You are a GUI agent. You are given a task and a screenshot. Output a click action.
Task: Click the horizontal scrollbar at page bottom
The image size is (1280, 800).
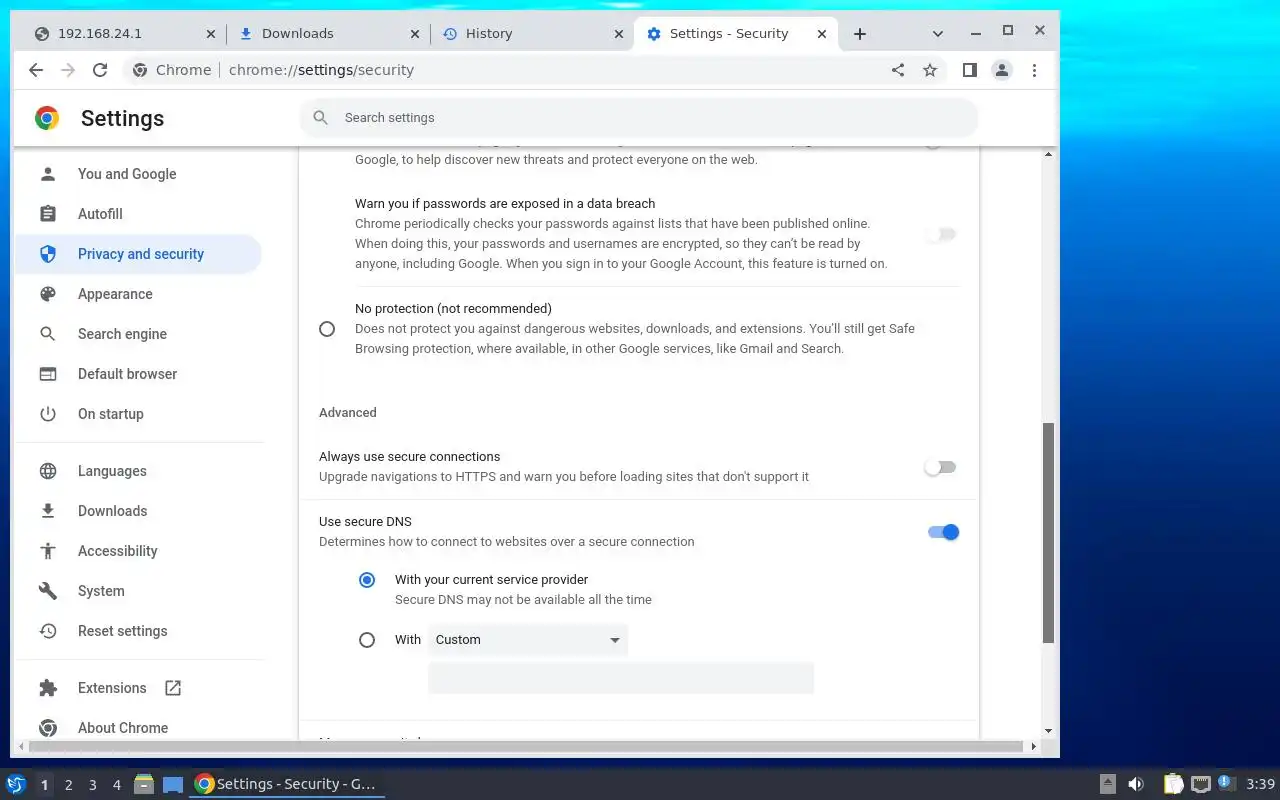[526, 746]
